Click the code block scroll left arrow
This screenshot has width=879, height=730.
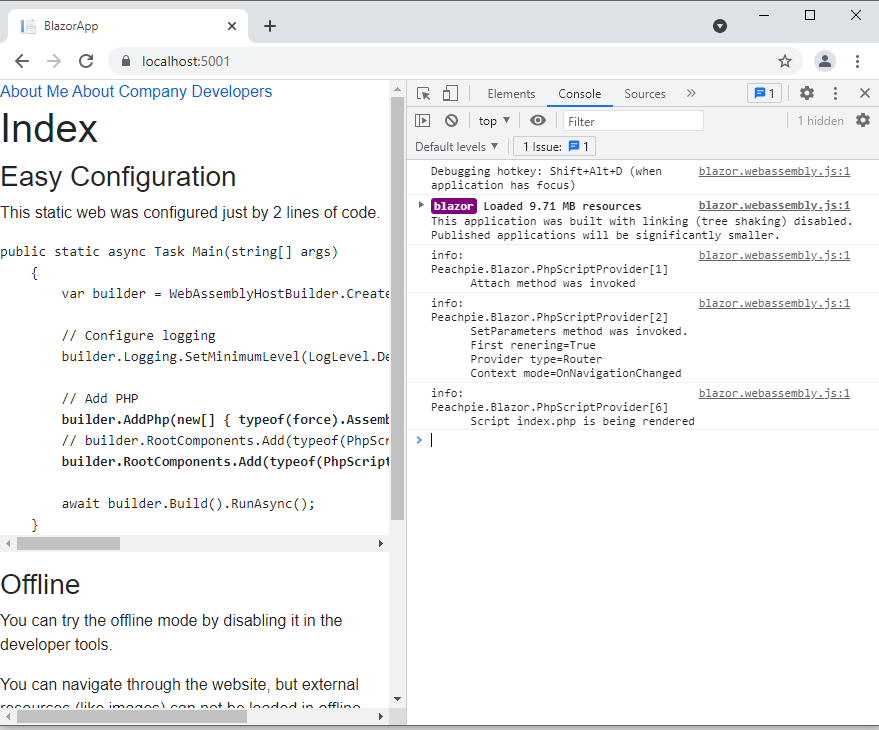coord(8,543)
